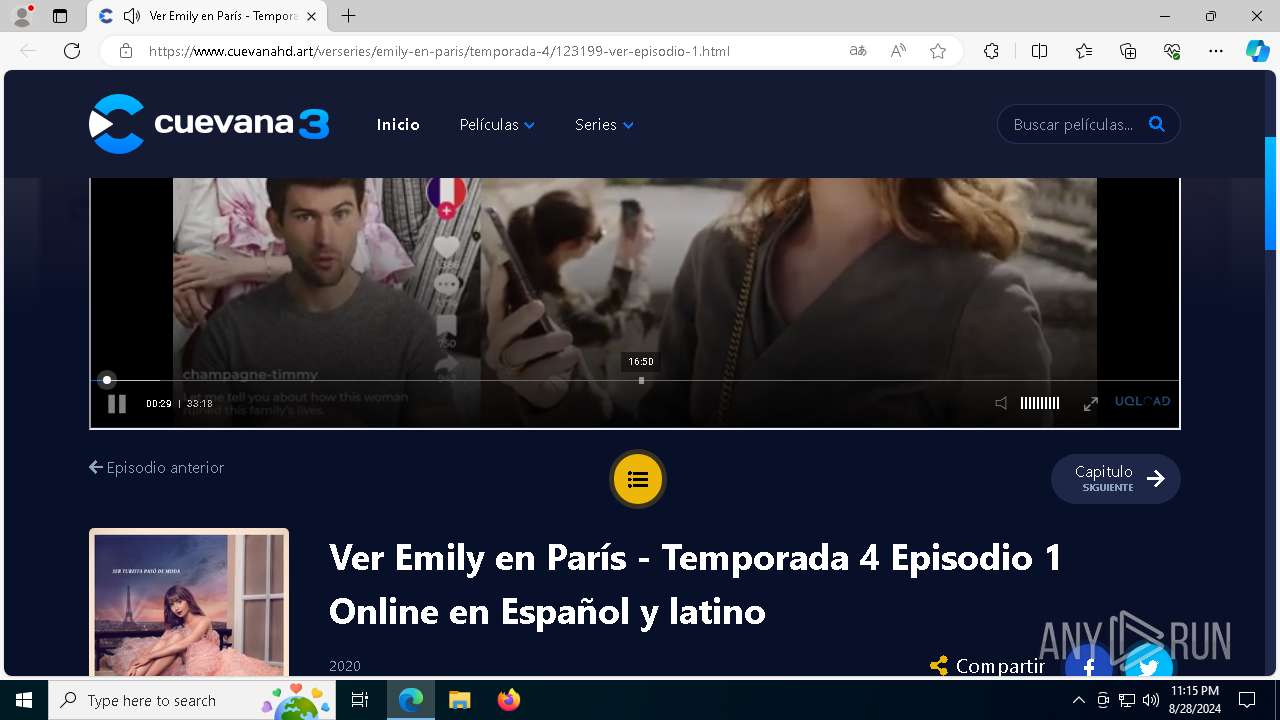This screenshot has width=1280, height=720.
Task: Open File Explorer from taskbar
Action: (459, 700)
